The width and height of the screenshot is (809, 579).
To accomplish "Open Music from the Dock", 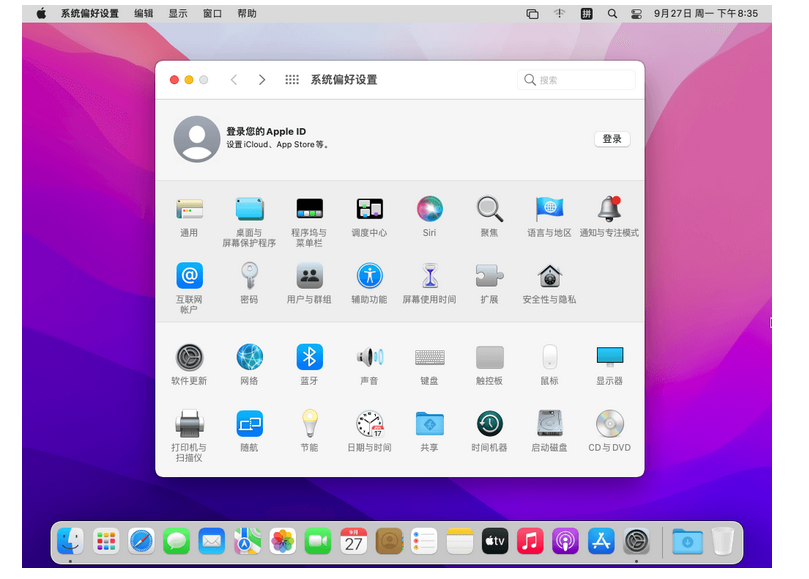I will [530, 541].
